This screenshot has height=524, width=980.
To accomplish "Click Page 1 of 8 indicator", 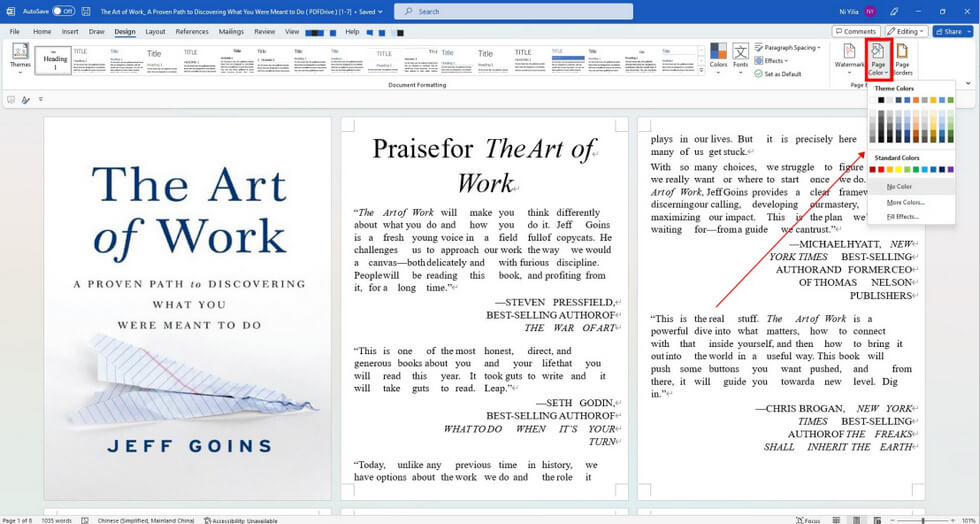I will tap(17, 520).
